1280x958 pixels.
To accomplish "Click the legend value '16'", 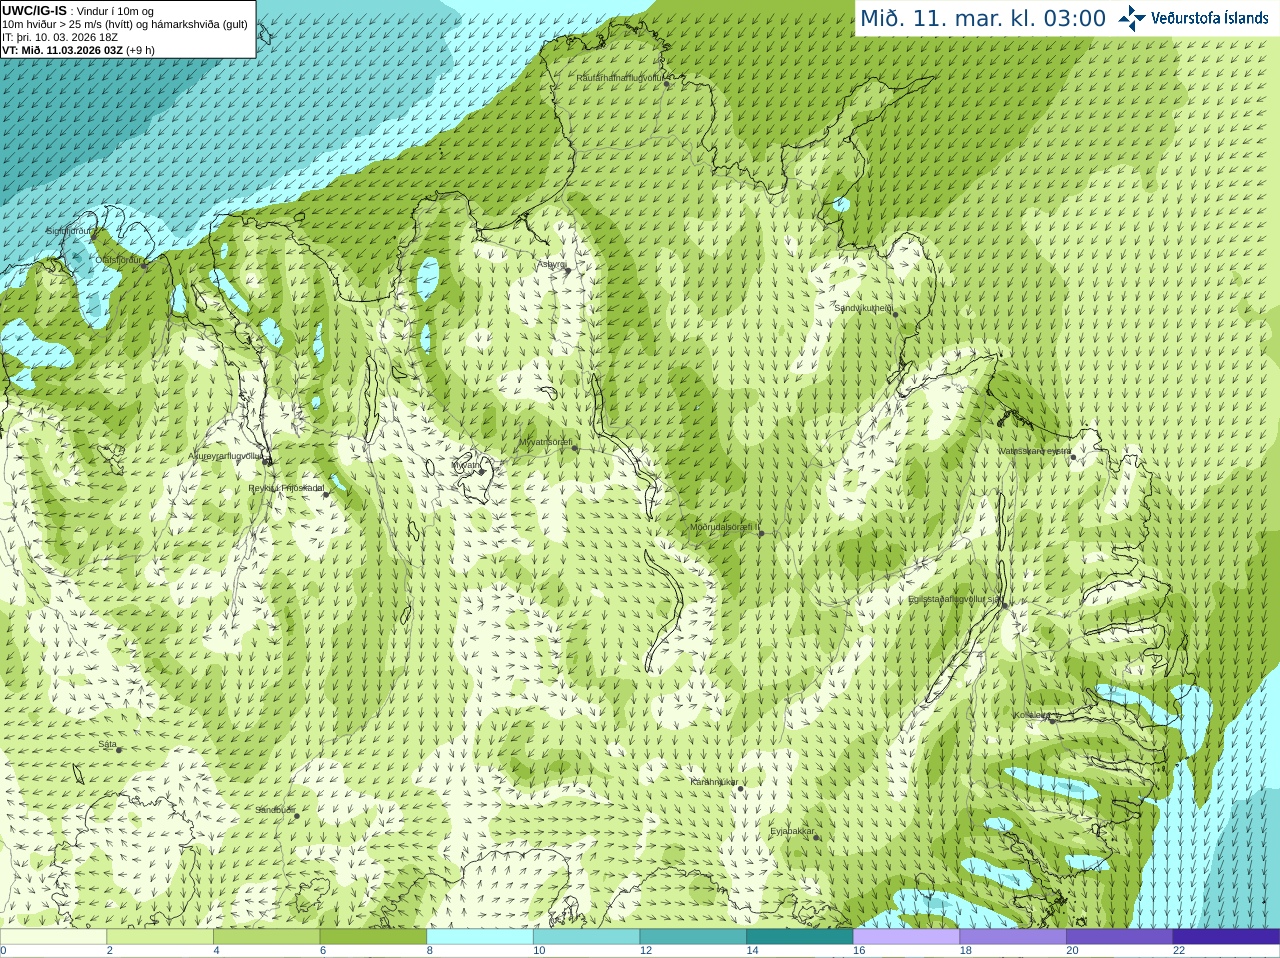I will pos(859,951).
